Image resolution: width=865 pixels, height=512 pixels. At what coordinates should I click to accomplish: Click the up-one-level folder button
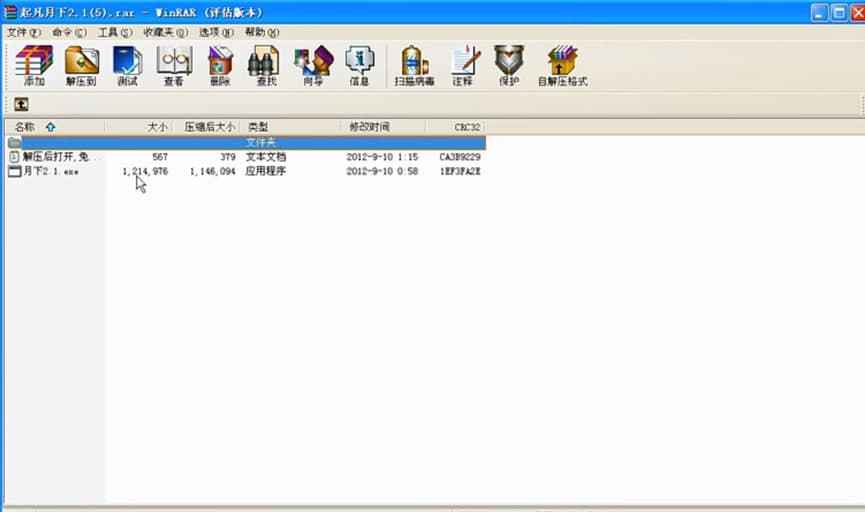pyautogui.click(x=21, y=104)
